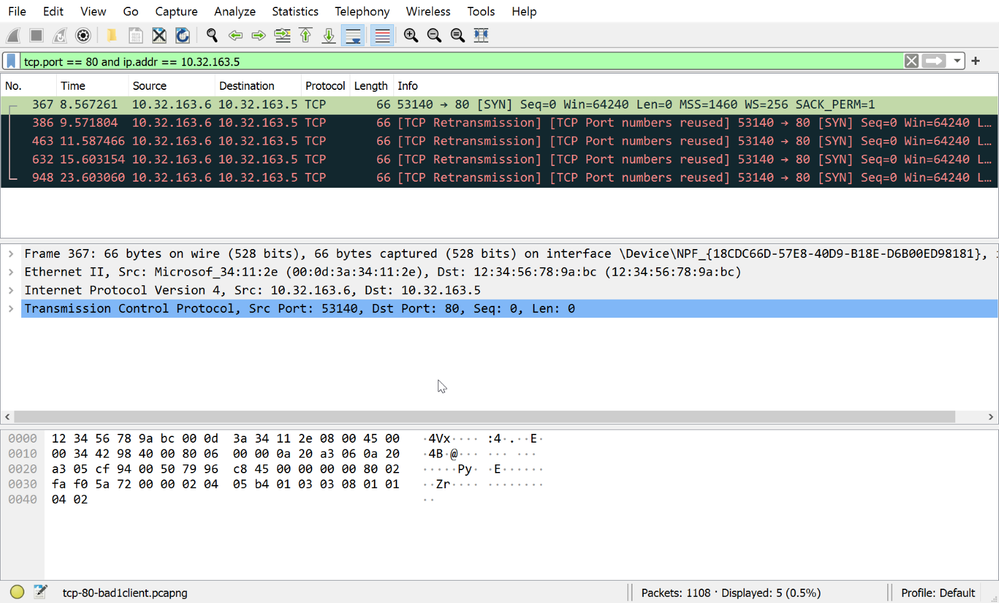Expand Transmission Control Protocol details
The height and width of the screenshot is (603, 999).
pyautogui.click(x=11, y=309)
